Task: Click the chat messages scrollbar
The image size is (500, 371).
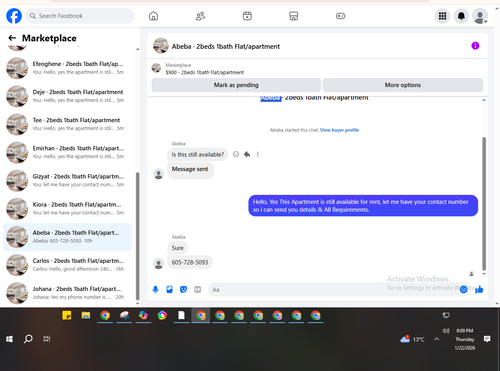Action: (x=484, y=203)
